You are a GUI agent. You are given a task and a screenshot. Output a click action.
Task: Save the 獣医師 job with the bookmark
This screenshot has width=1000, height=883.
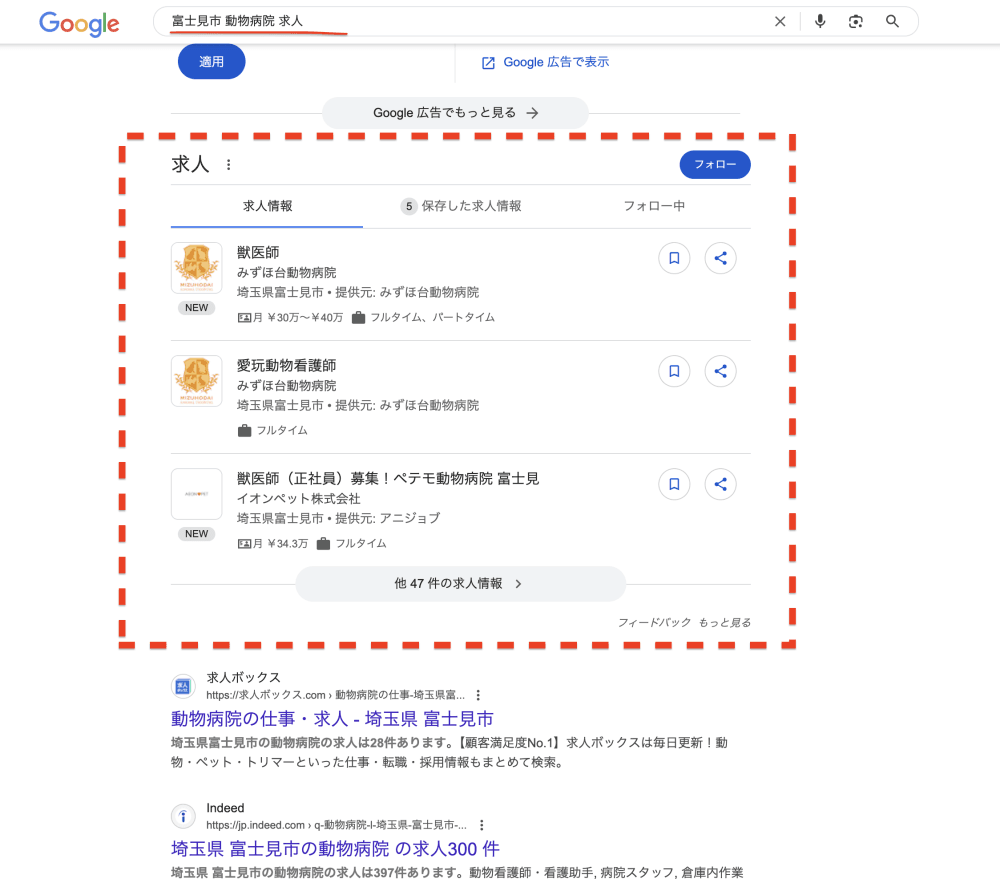point(674,258)
